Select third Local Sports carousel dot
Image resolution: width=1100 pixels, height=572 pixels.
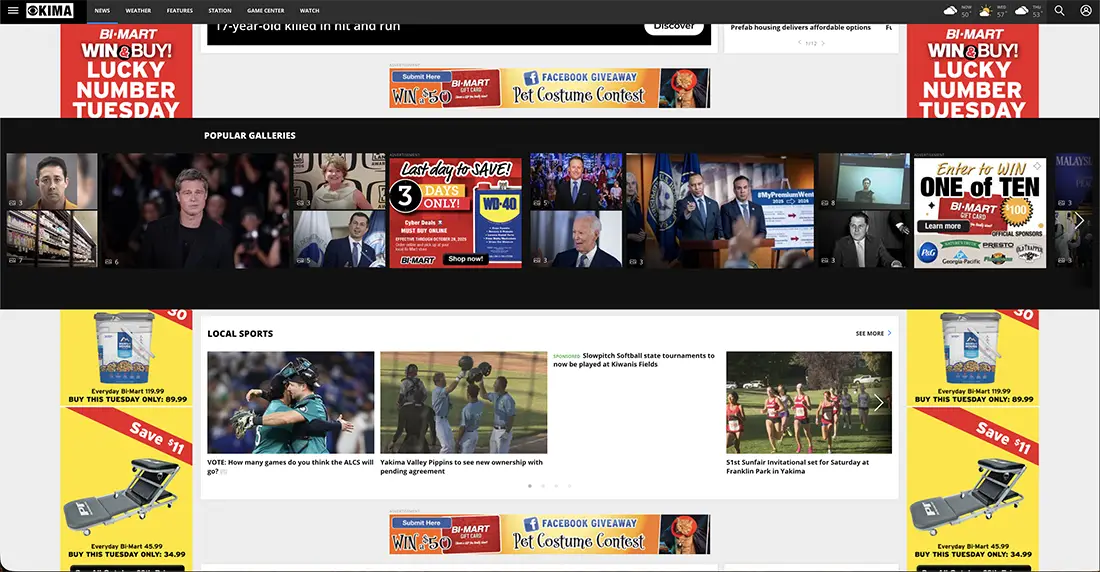click(556, 486)
